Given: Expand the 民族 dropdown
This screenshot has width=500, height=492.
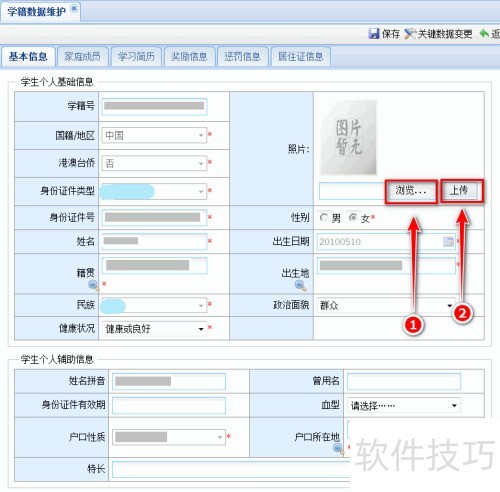Looking at the screenshot, I should [154, 305].
